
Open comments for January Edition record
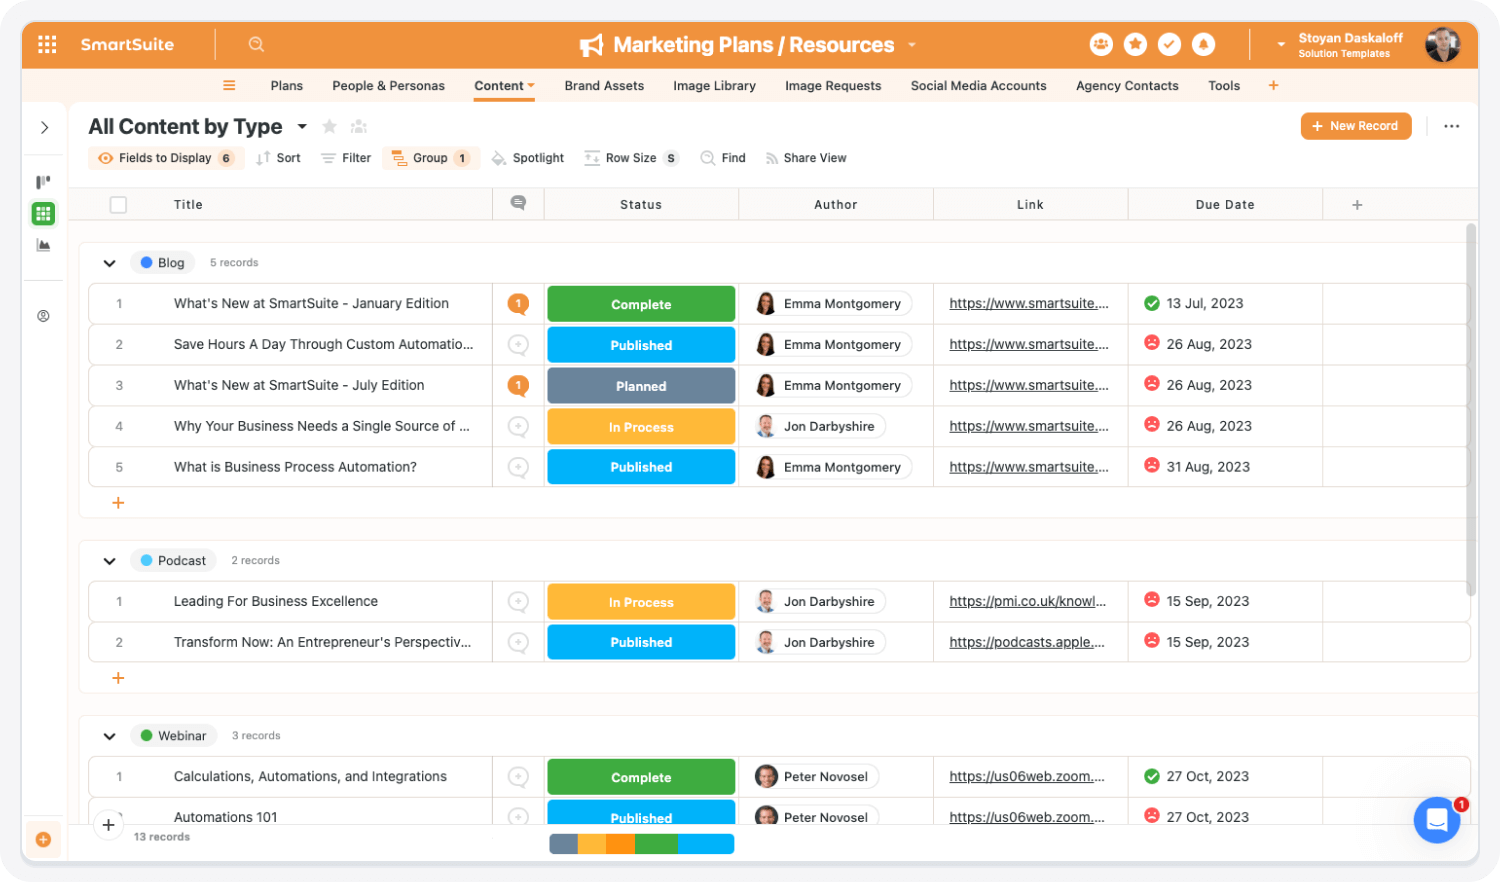click(x=518, y=303)
